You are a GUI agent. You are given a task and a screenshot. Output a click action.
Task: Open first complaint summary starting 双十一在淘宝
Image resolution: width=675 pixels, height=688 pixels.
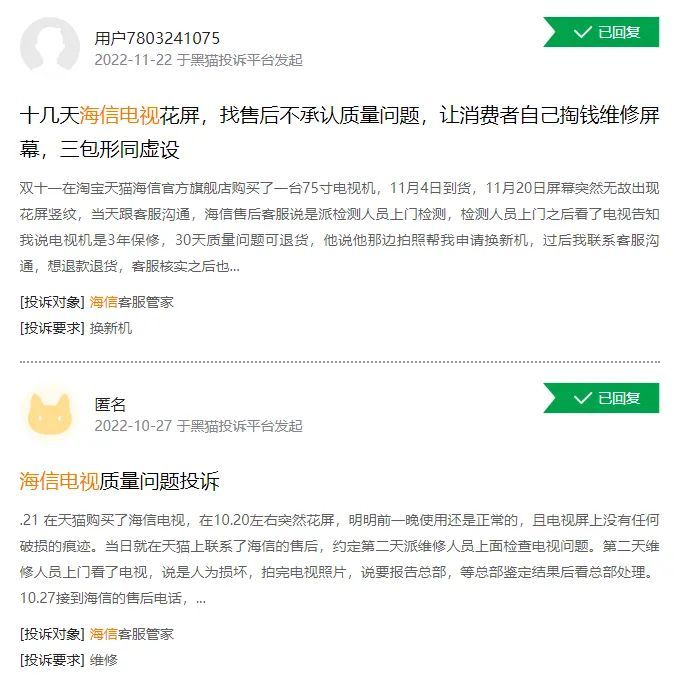[x=339, y=227]
